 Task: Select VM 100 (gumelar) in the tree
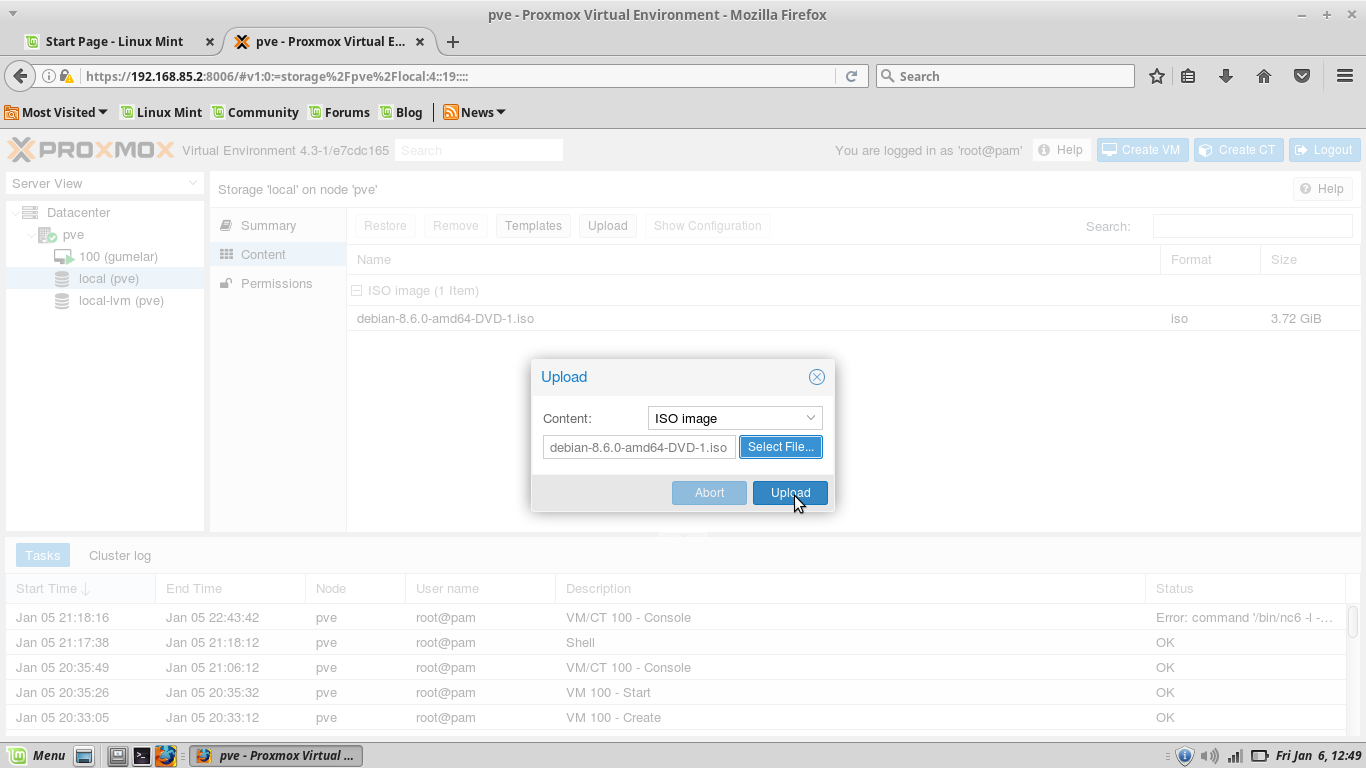(118, 257)
